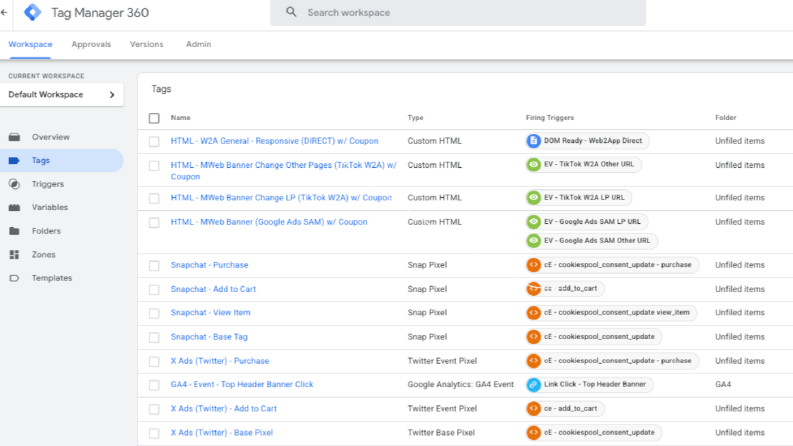Image resolution: width=793 pixels, height=446 pixels.
Task: Click the search magnifier icon
Action: point(291,12)
